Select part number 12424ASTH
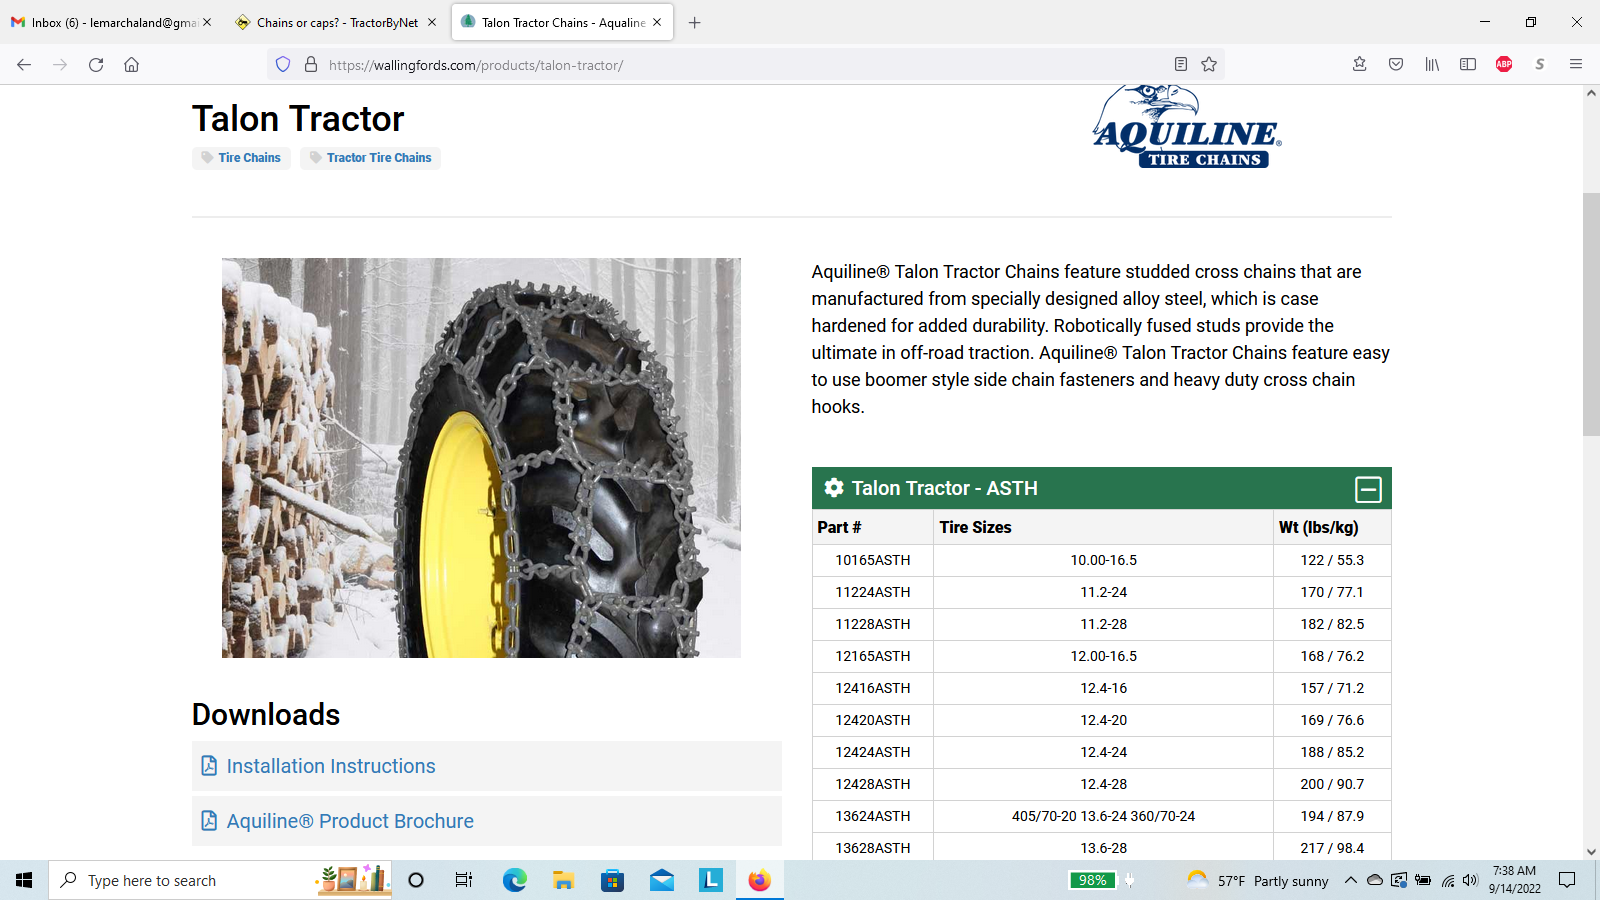1600x900 pixels. pos(873,752)
